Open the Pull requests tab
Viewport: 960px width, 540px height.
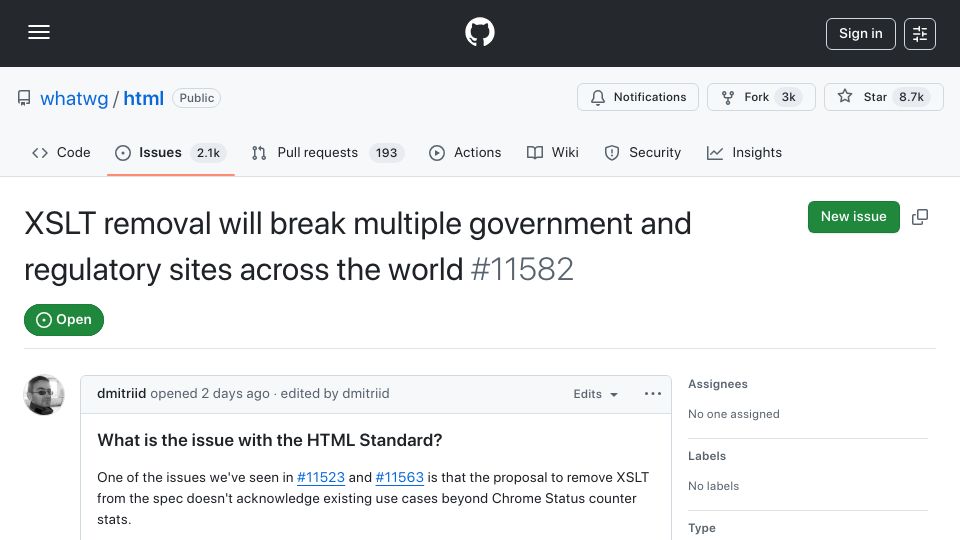328,152
